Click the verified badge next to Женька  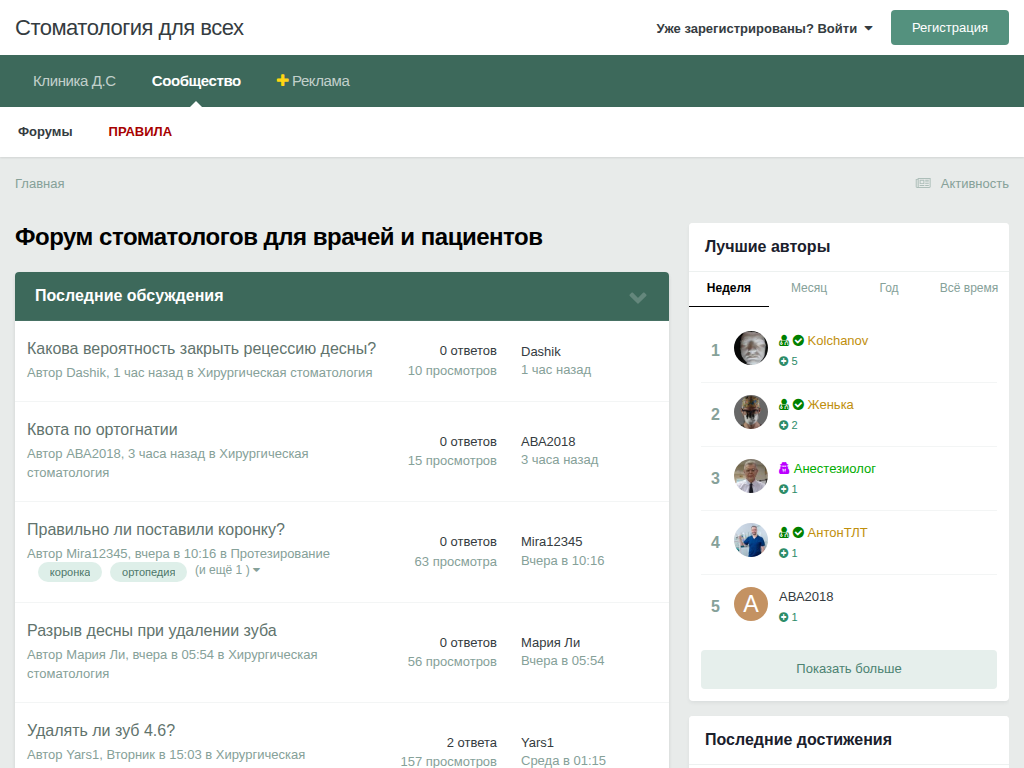click(x=798, y=405)
